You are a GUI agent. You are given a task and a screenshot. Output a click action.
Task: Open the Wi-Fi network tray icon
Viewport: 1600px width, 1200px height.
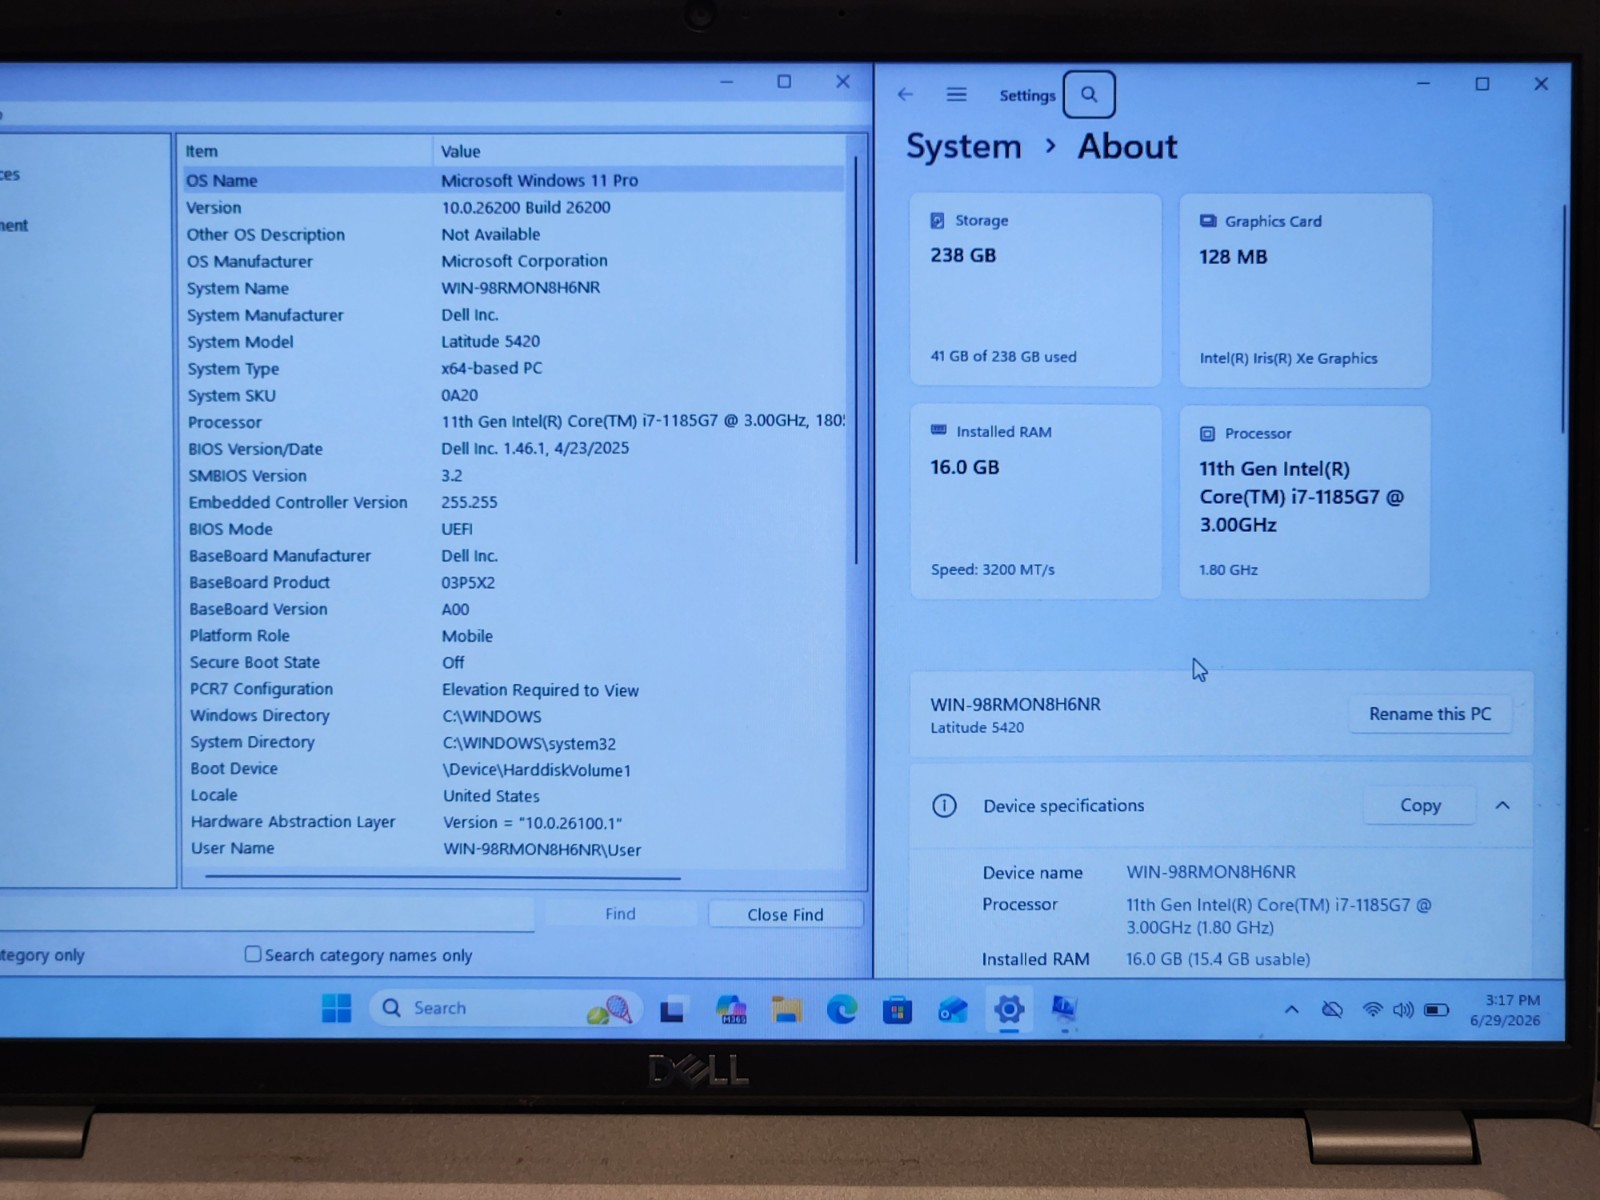coord(1373,1010)
